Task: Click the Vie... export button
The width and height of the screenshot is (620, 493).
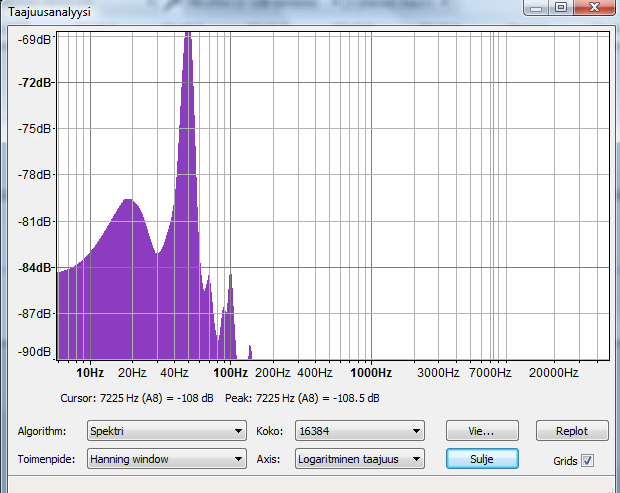Action: click(482, 431)
